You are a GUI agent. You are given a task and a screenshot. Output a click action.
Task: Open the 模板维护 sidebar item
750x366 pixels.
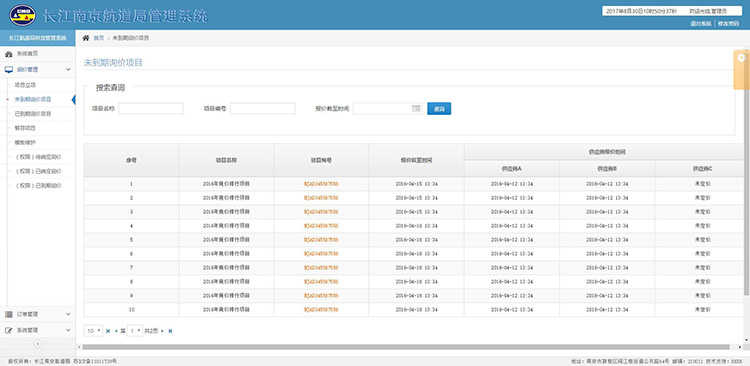tap(25, 143)
